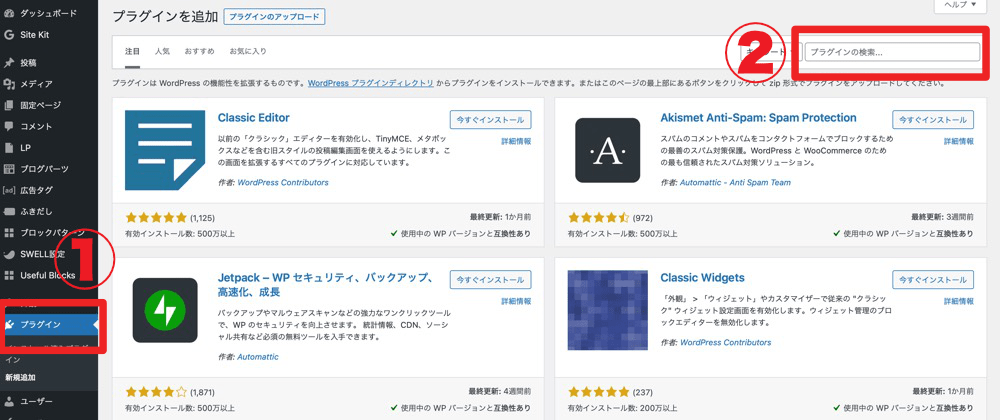Open the WordPress プラグインディレクトリ link
Screen dimensions: 1000x420
(x=371, y=83)
